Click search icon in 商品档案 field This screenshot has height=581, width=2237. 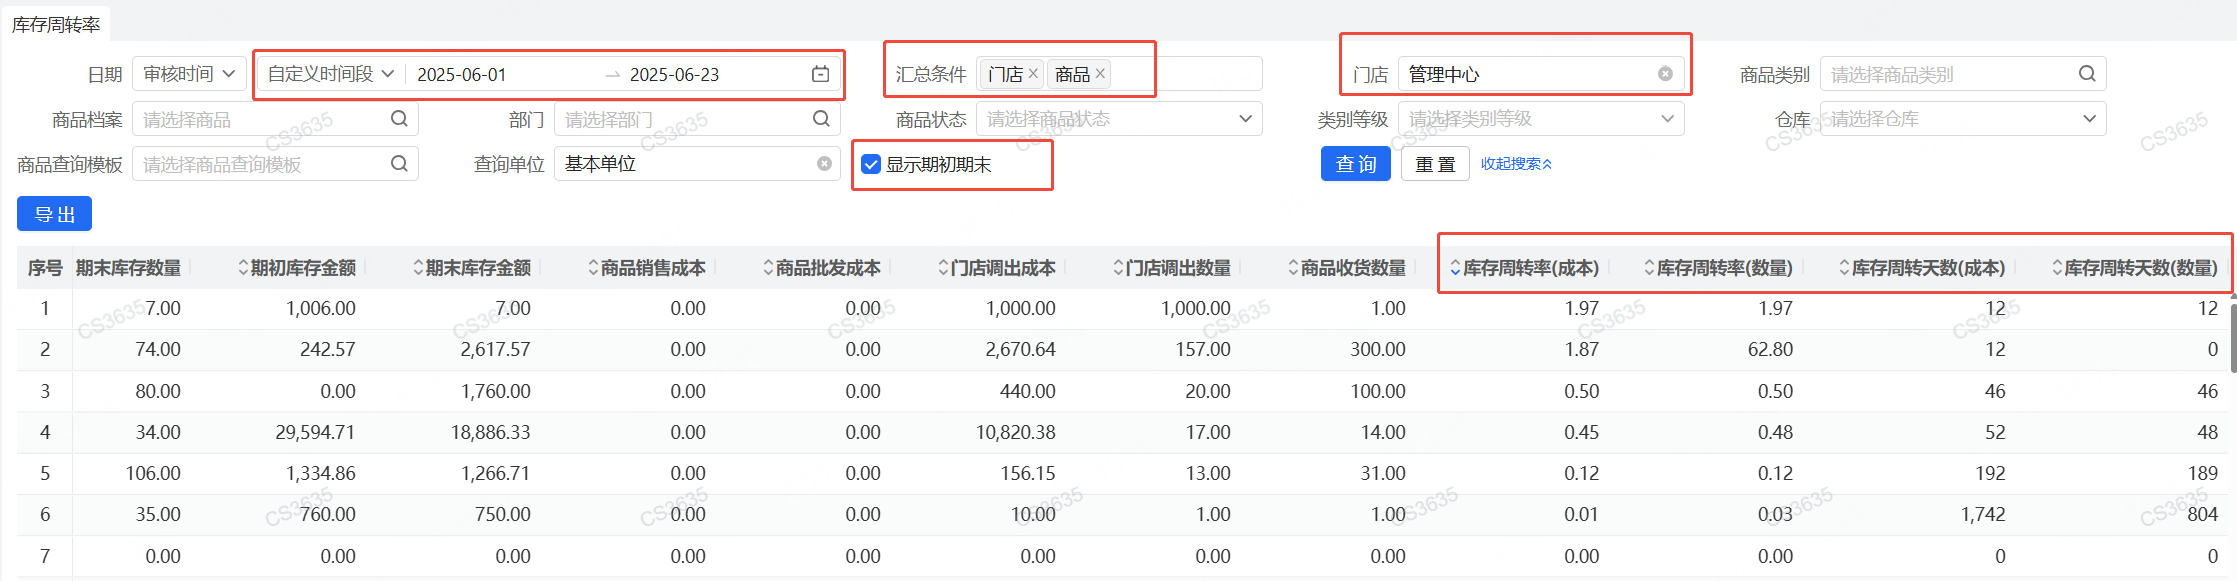pyautogui.click(x=399, y=119)
